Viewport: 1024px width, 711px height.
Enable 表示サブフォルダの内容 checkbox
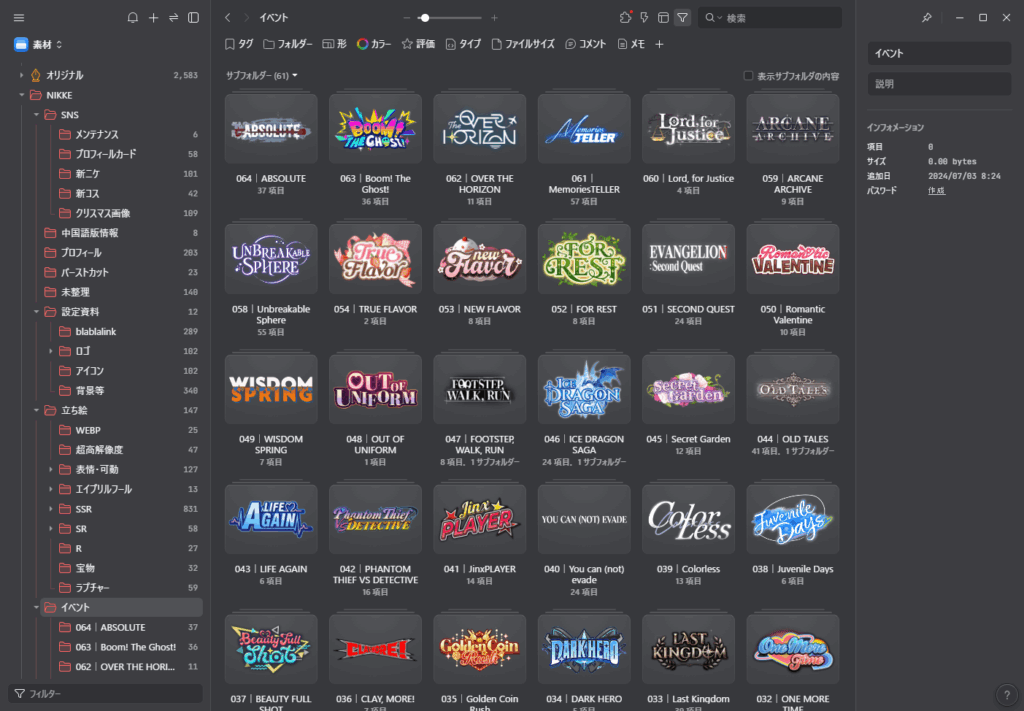pos(748,76)
